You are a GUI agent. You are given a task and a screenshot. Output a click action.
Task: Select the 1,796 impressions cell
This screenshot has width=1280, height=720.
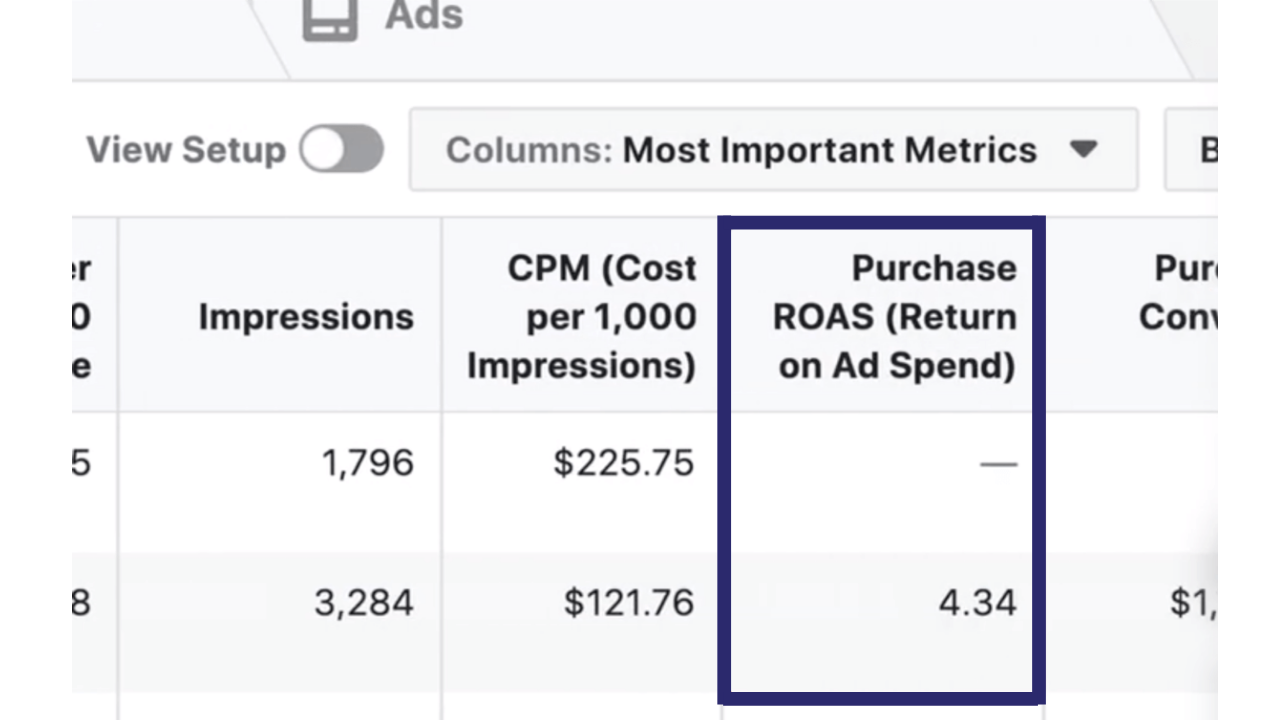click(367, 464)
